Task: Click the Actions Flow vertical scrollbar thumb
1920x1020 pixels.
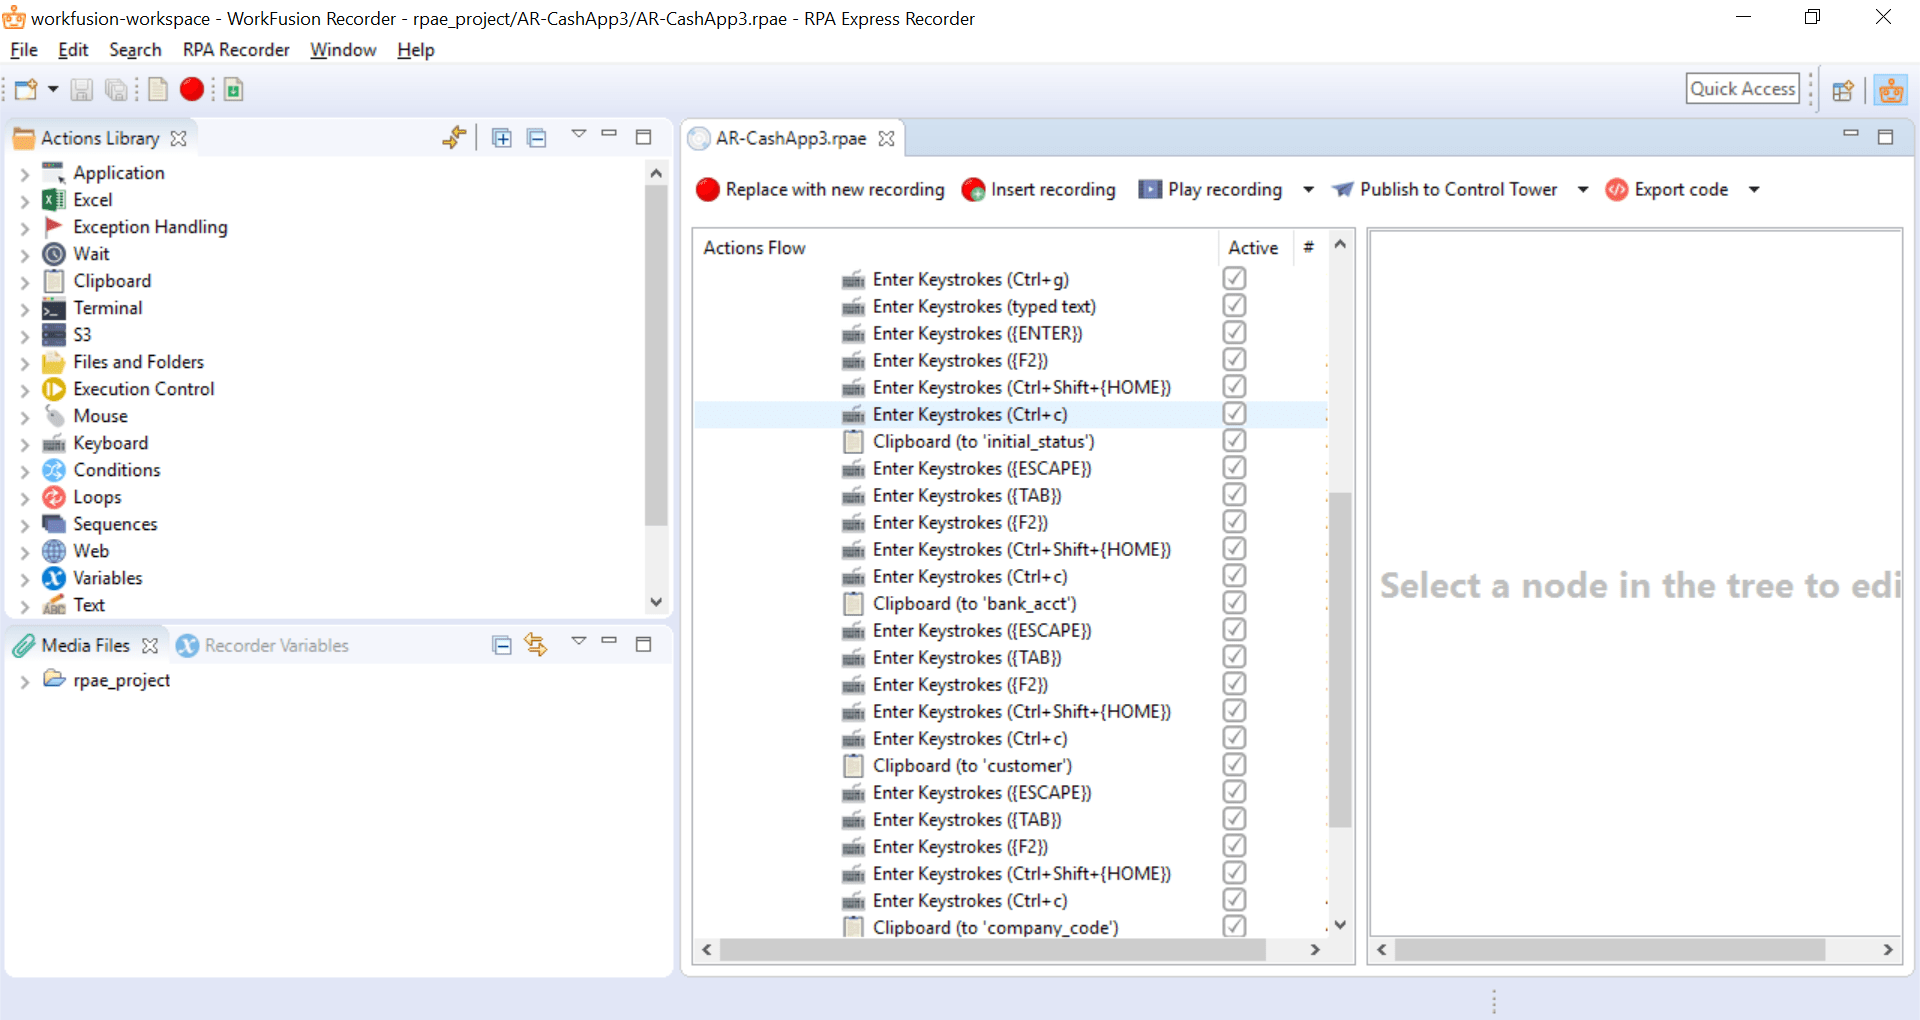Action: coord(1340,660)
